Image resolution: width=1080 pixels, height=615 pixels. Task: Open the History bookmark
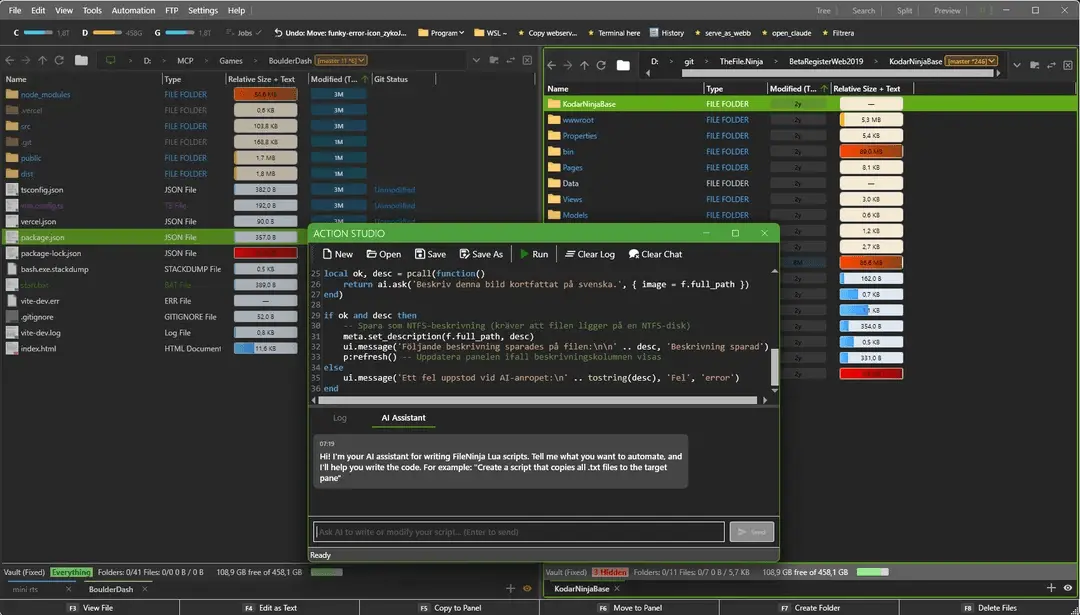pos(667,33)
